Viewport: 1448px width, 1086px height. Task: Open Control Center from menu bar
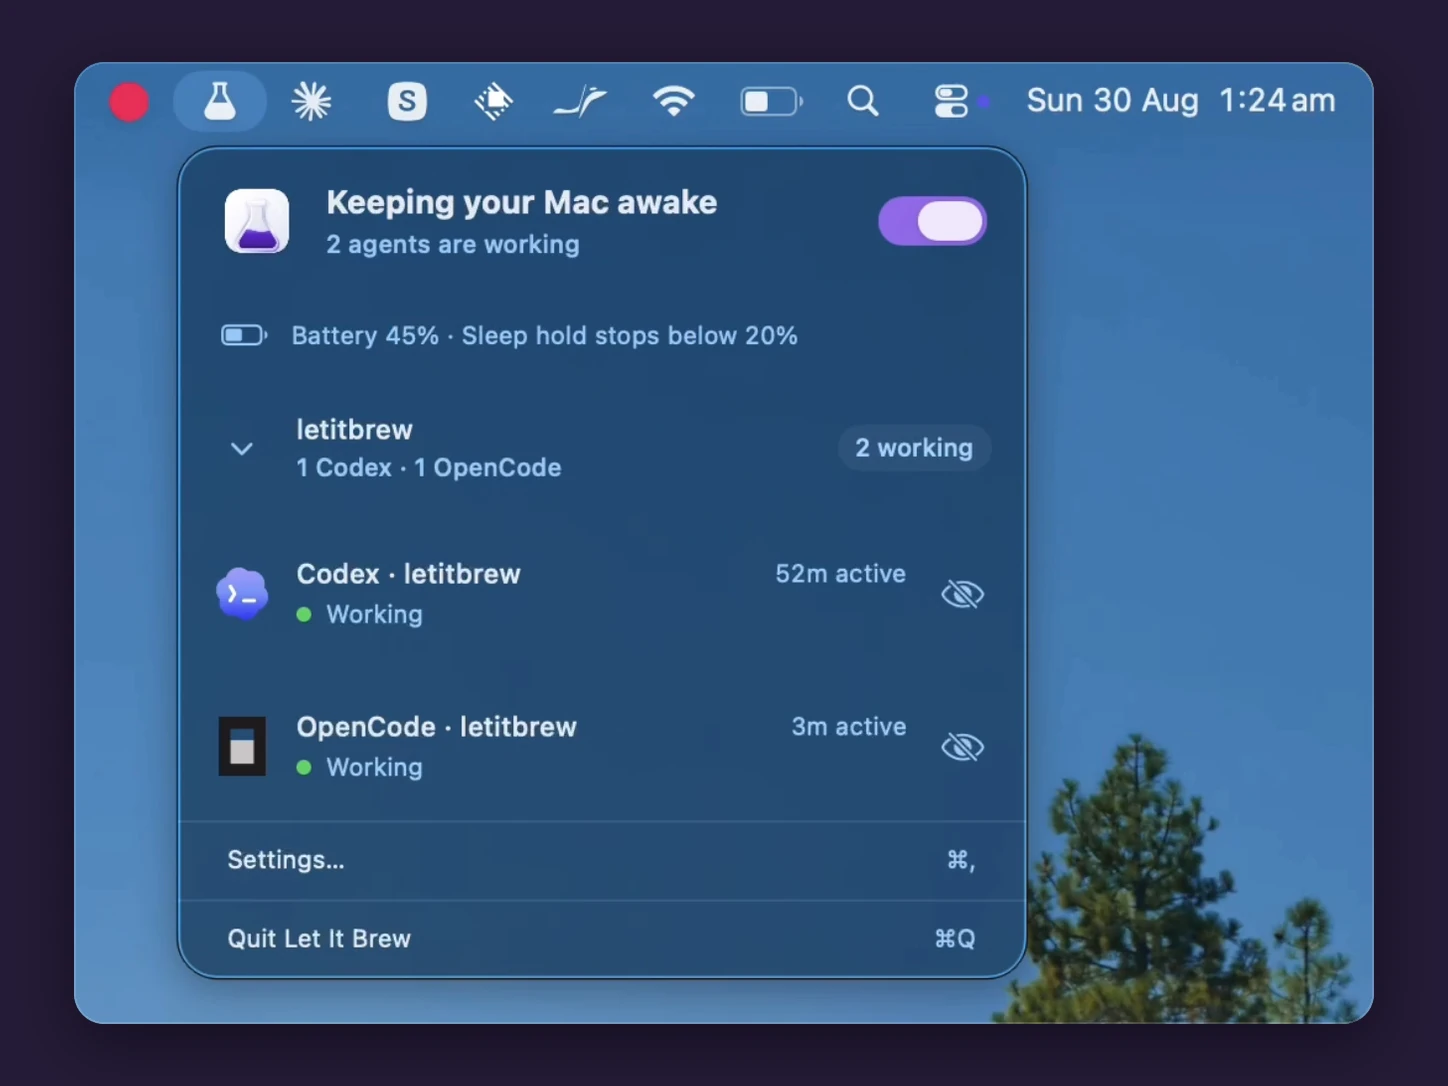click(951, 101)
